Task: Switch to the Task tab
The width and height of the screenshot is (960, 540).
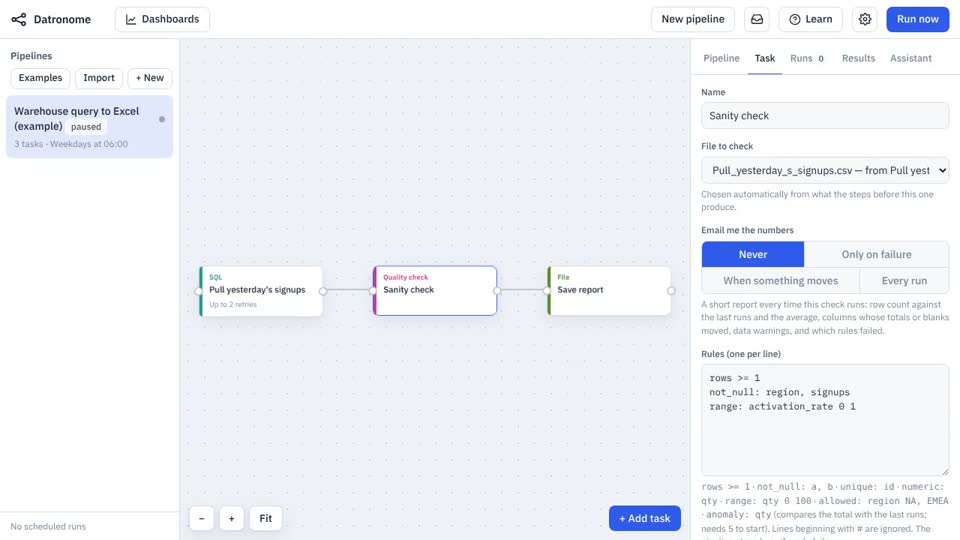Action: 765,58
